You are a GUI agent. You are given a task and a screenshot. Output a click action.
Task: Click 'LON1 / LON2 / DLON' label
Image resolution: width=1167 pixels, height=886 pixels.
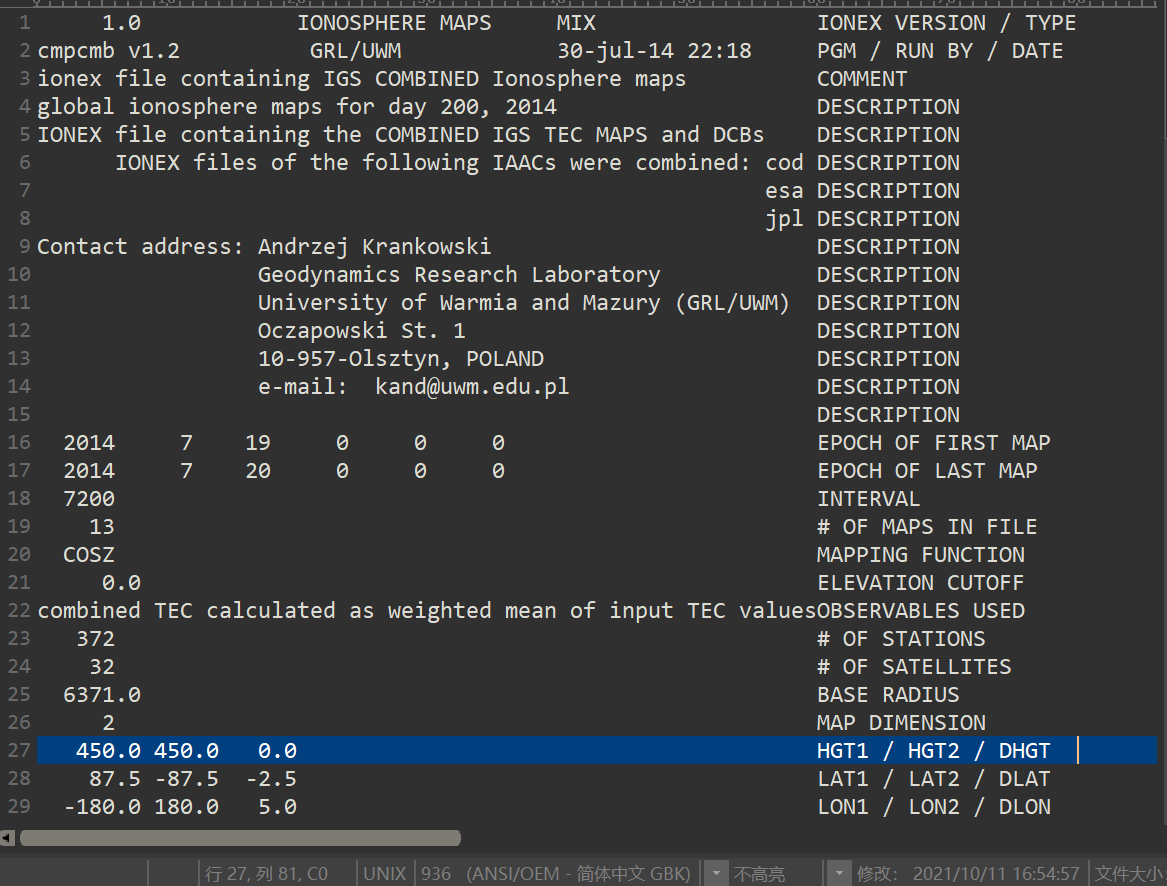click(x=933, y=807)
